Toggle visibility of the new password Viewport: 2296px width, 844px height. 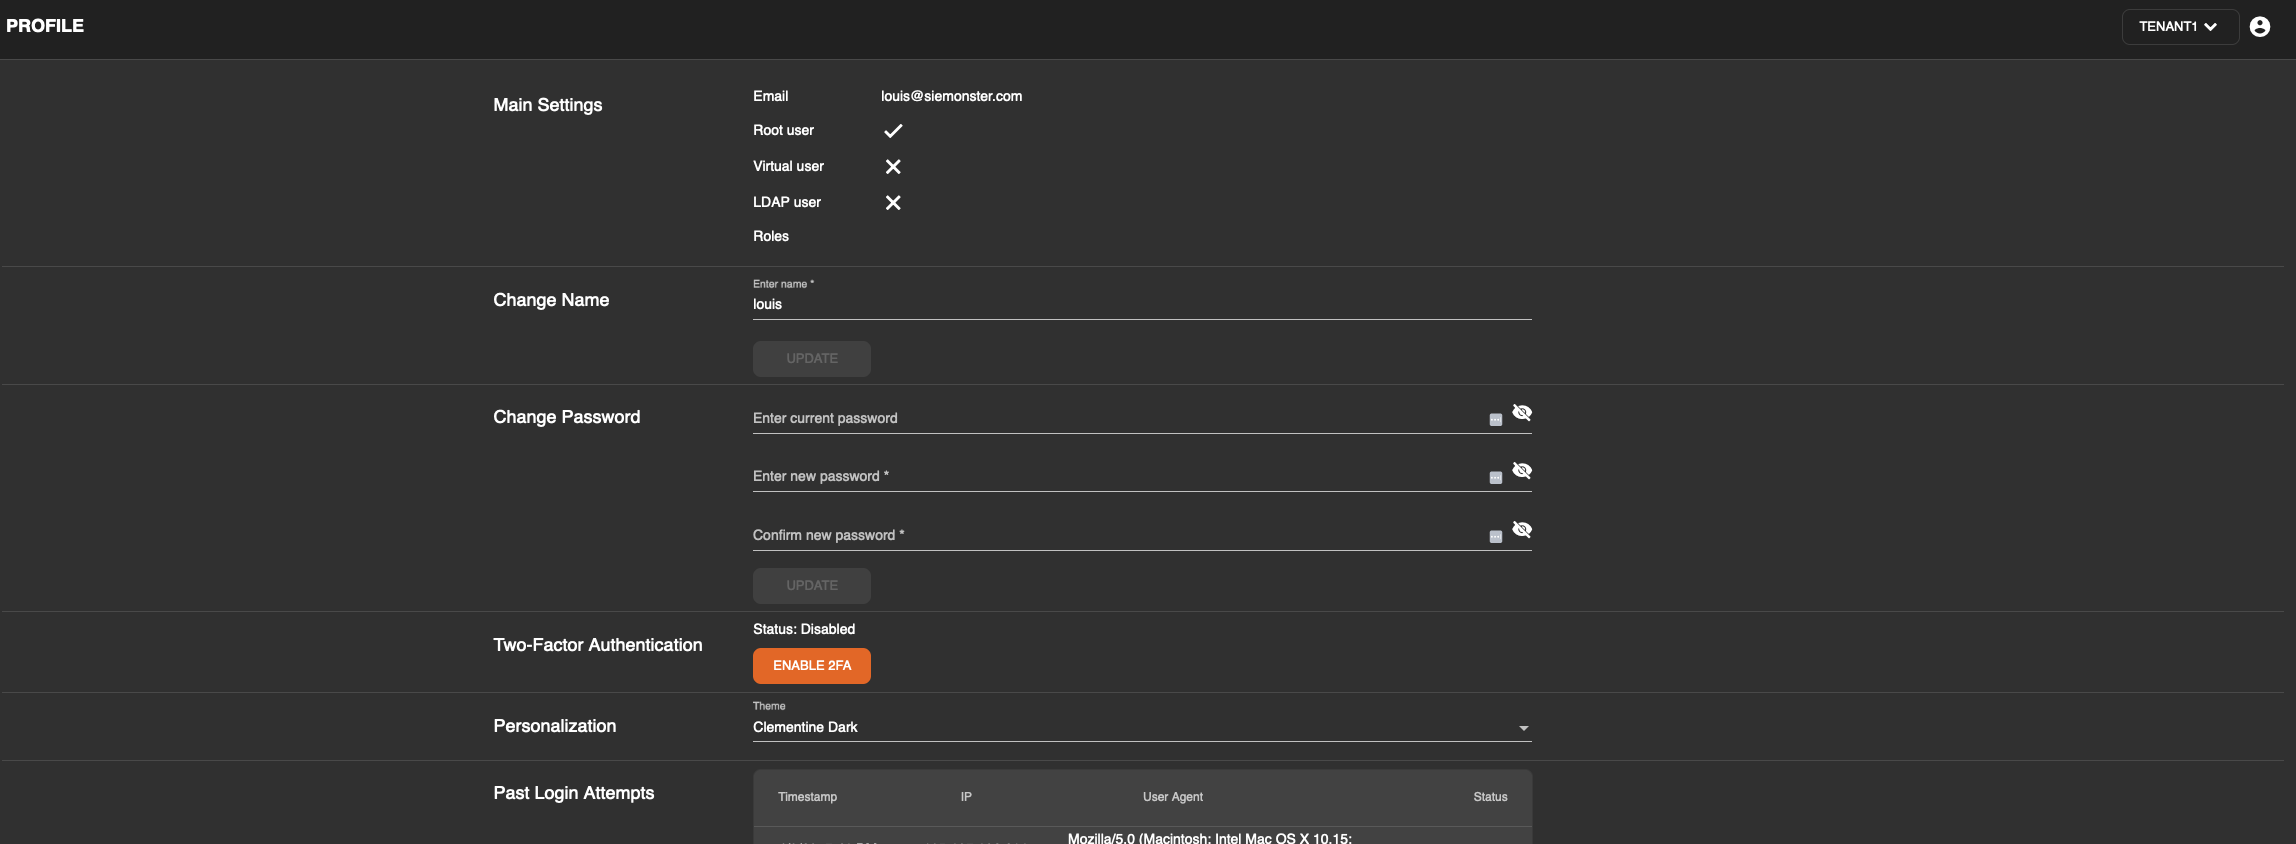point(1522,471)
